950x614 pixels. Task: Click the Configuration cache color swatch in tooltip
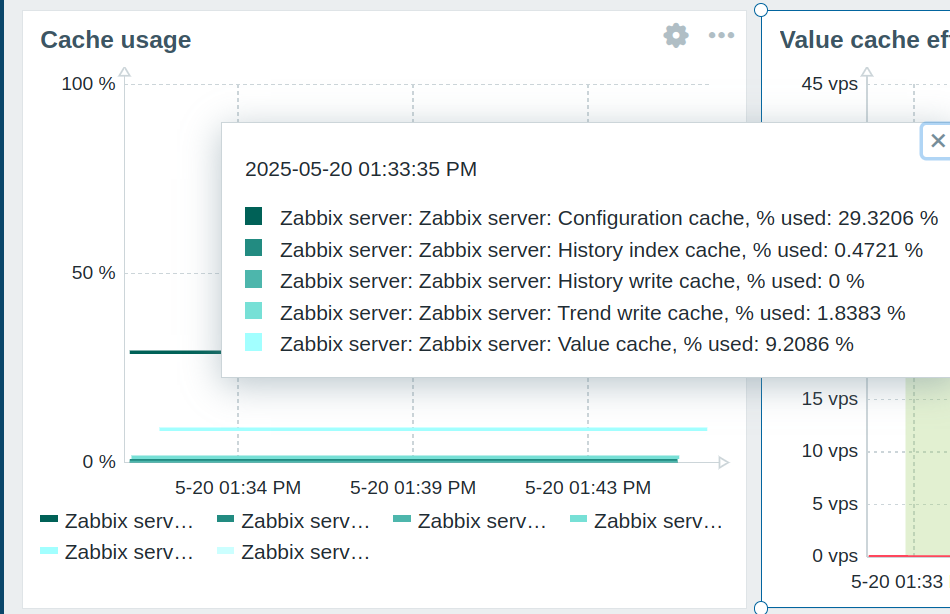253,216
